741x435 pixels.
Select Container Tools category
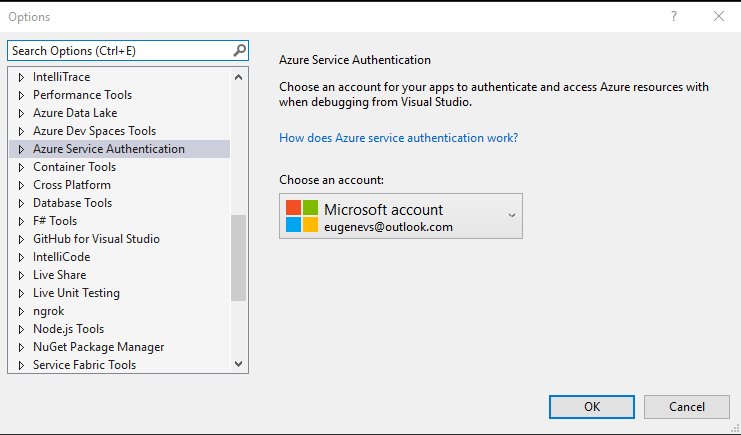click(x=74, y=166)
